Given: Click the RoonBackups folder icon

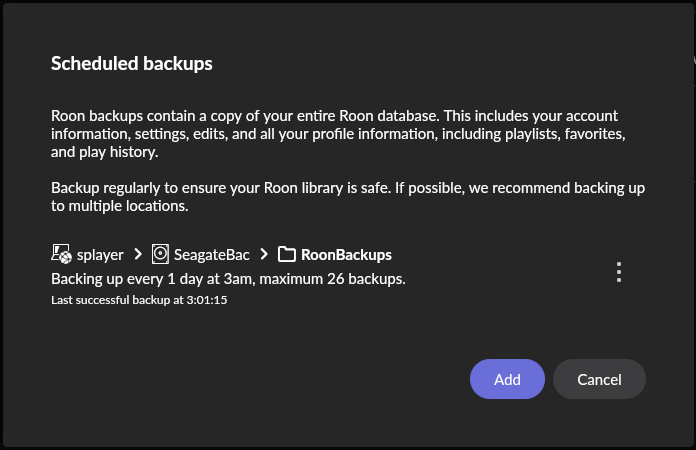Looking at the screenshot, I should [x=287, y=255].
